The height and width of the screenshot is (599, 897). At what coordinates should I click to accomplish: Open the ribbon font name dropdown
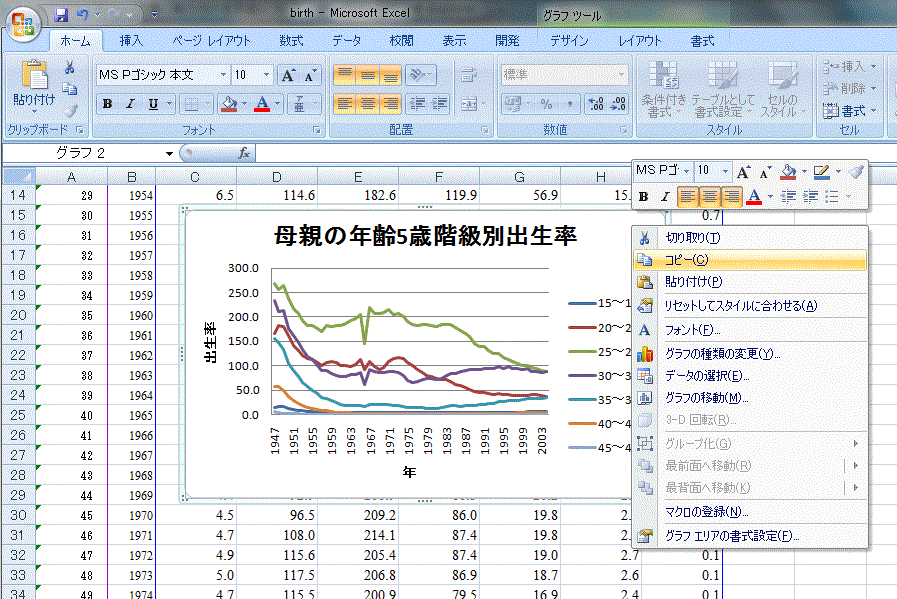[223, 75]
